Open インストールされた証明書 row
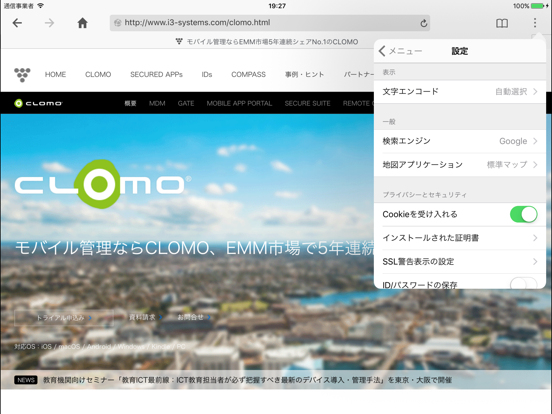This screenshot has width=552, height=414. tap(460, 238)
